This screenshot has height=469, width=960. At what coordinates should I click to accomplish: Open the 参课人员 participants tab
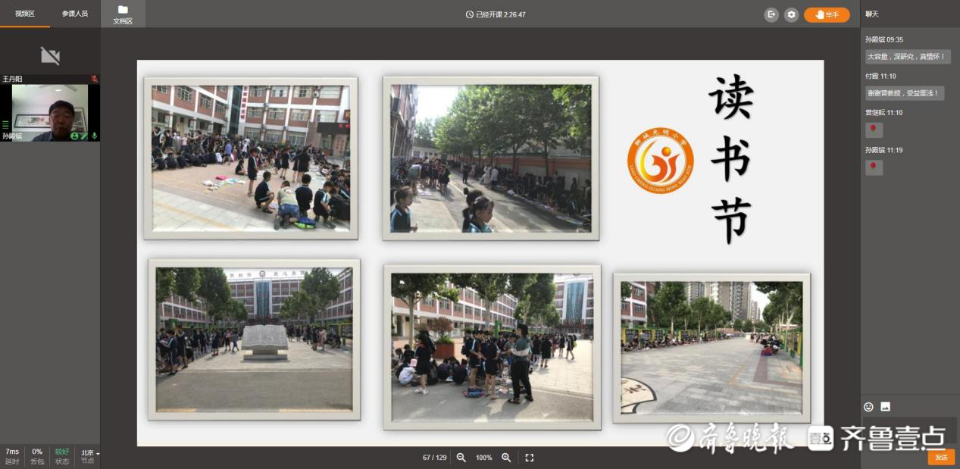pyautogui.click(x=75, y=14)
